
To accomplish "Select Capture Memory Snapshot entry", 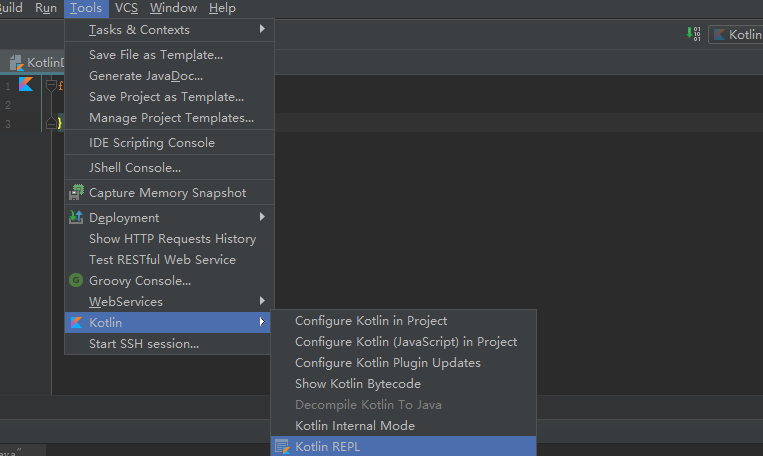I will [x=167, y=193].
